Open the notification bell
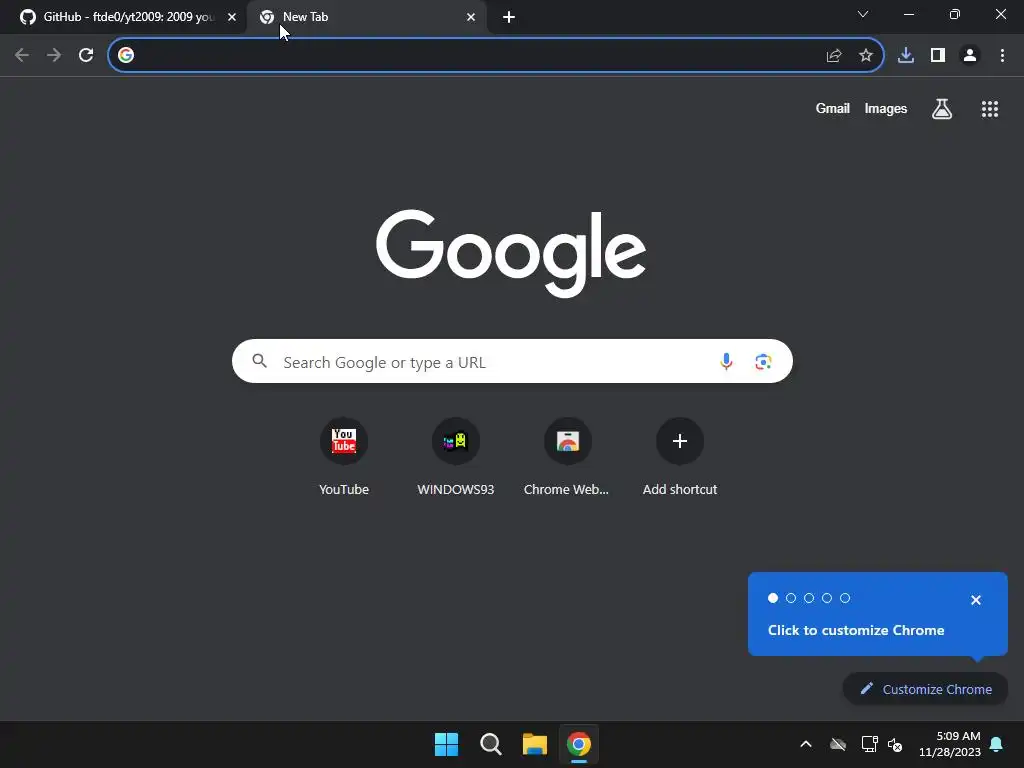Viewport: 1024px width, 768px height. 997,744
